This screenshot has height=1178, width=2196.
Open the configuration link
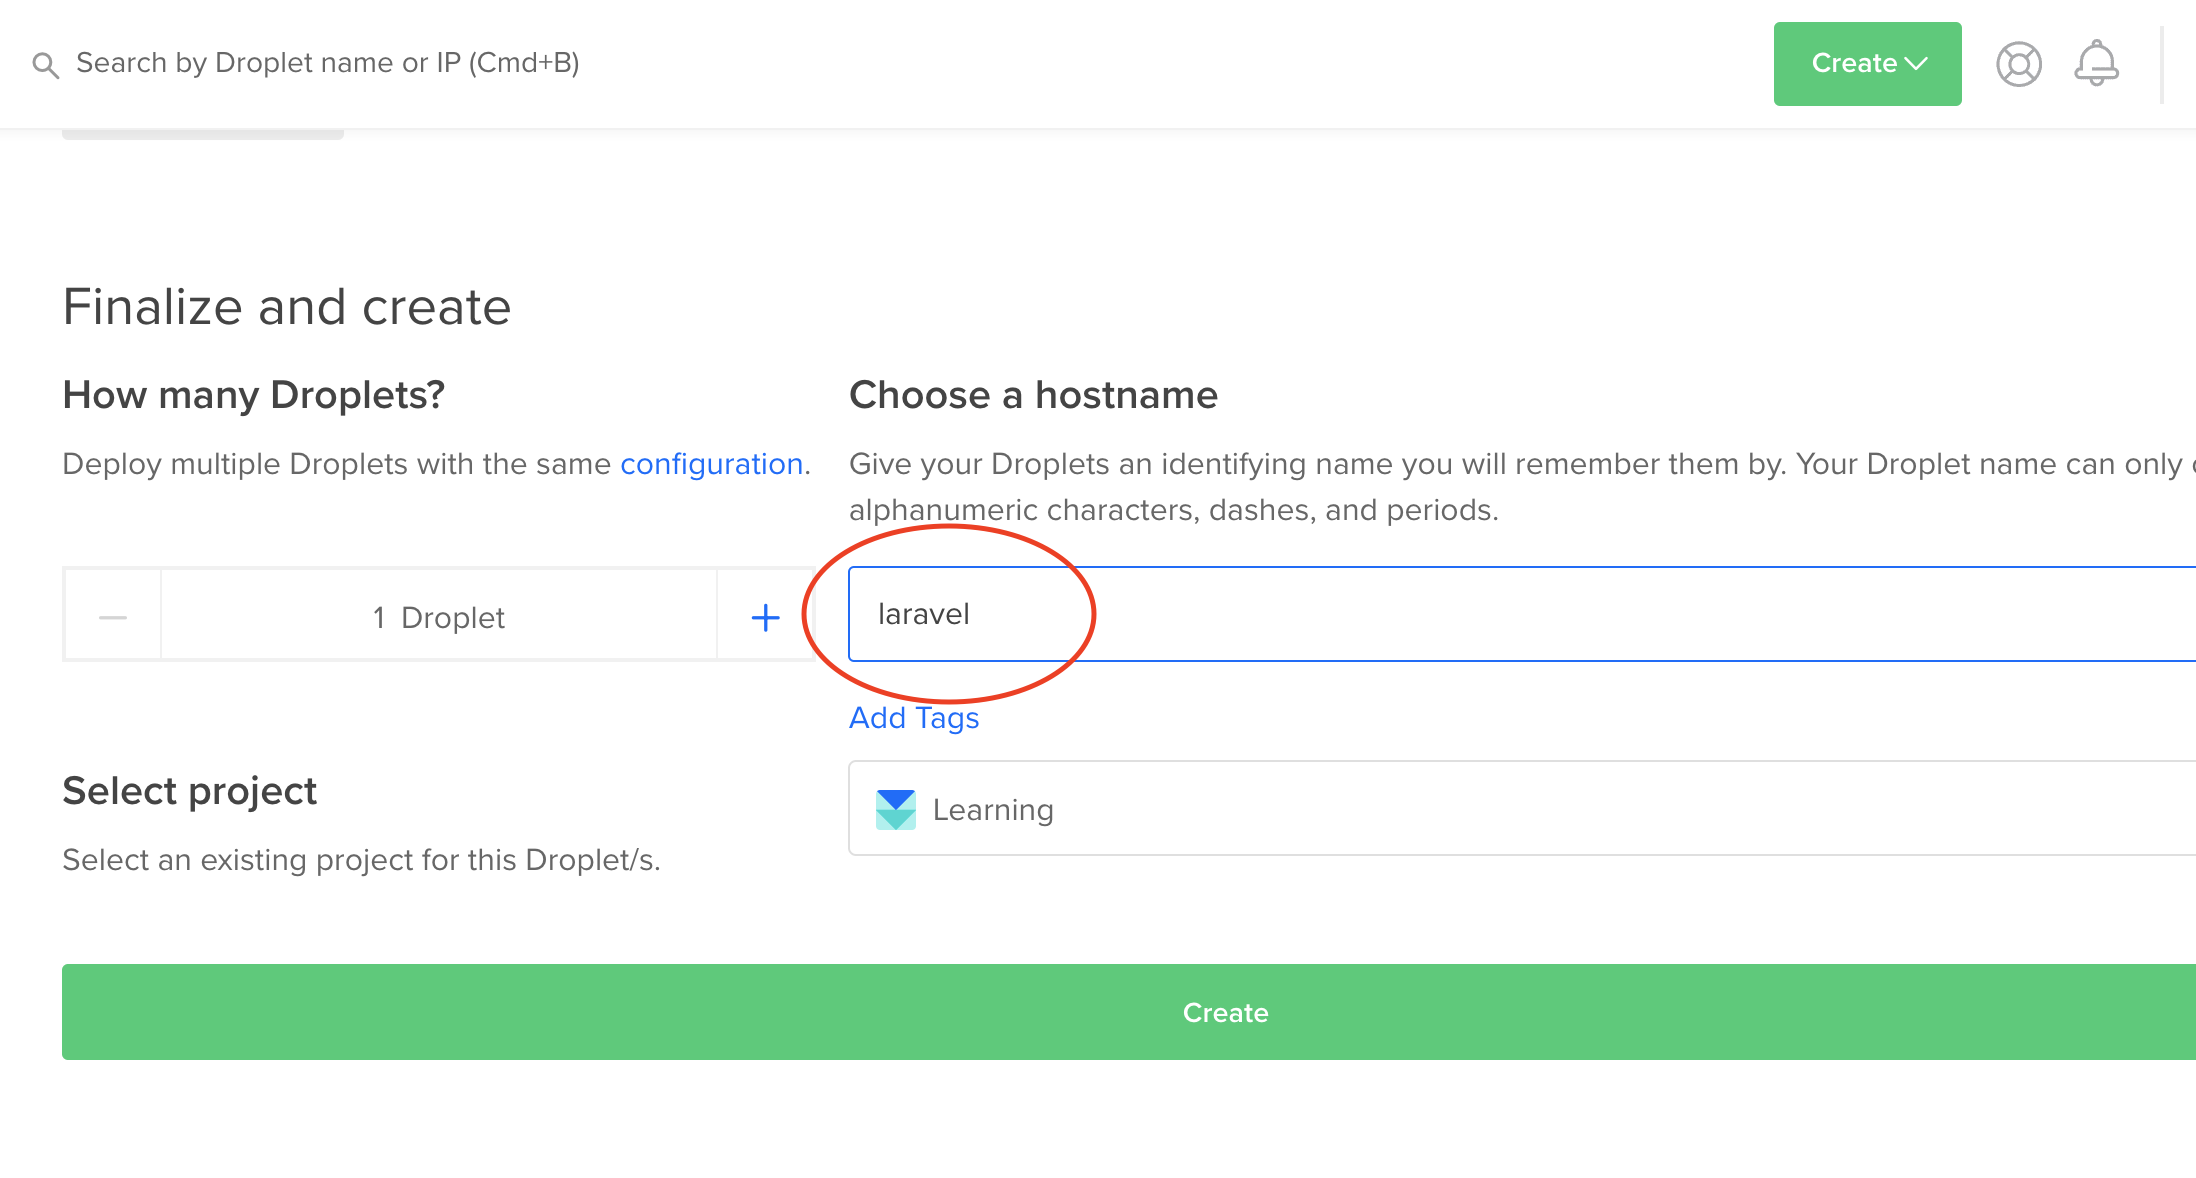click(712, 464)
